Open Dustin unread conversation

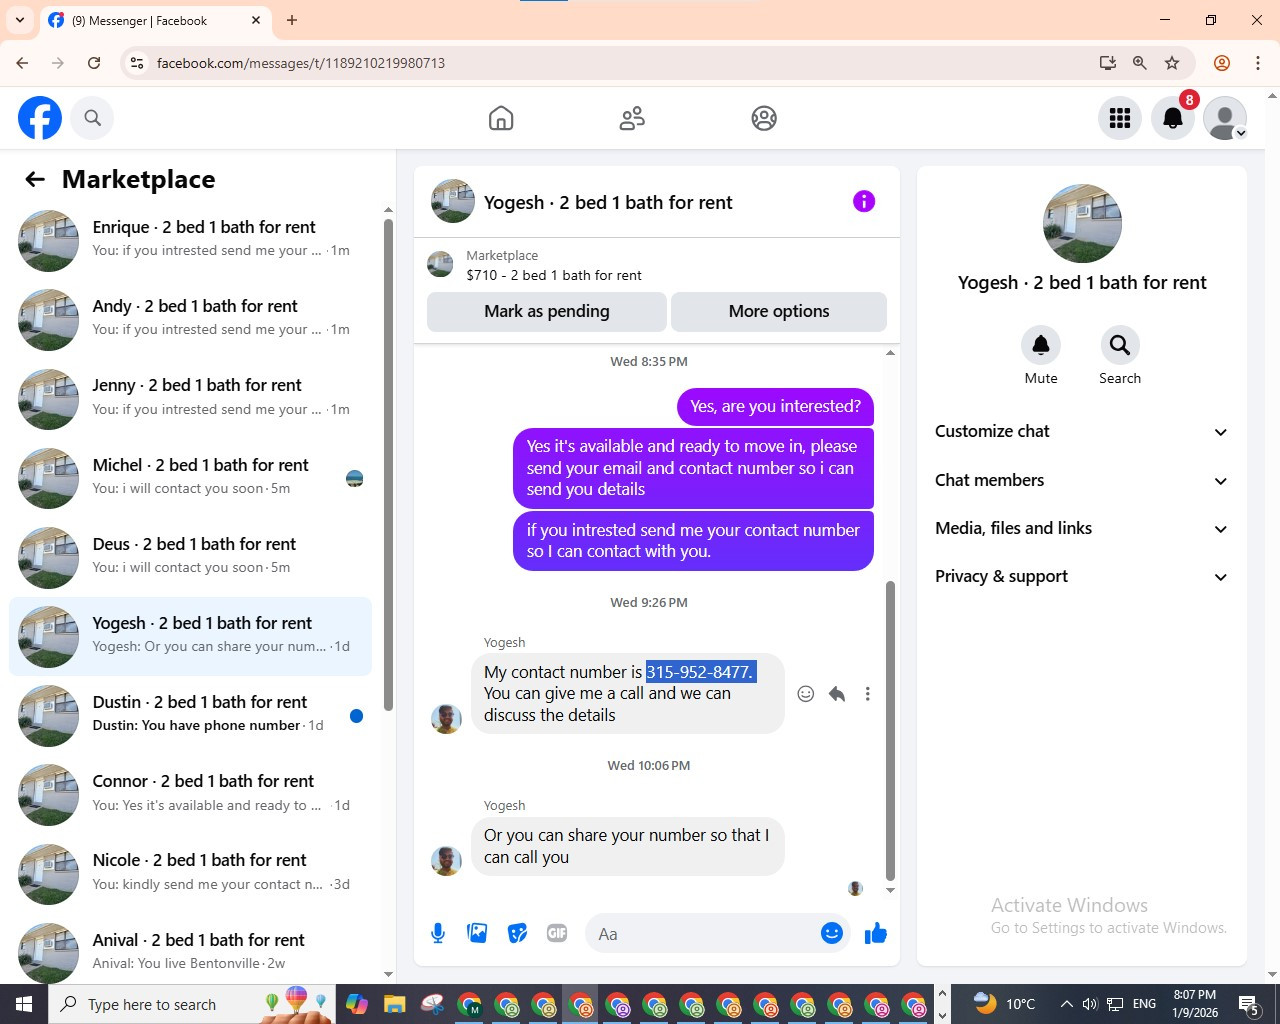(190, 715)
